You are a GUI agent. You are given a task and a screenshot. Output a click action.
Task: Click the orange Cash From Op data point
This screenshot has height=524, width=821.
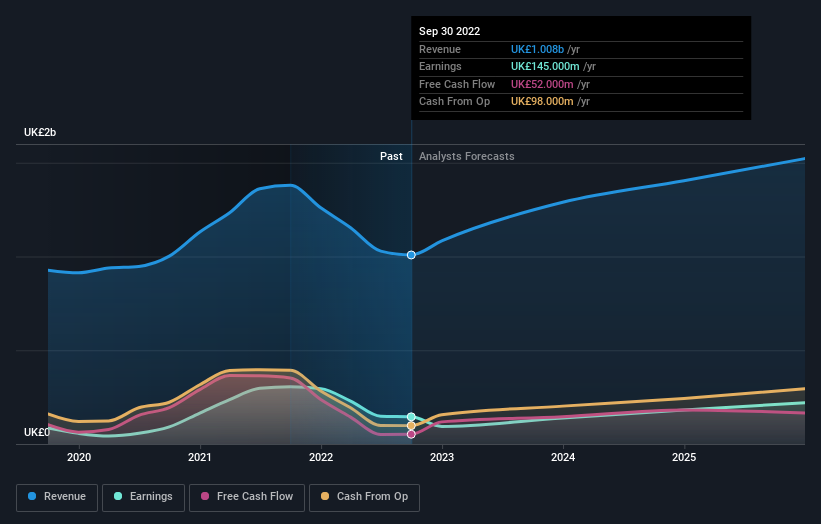412,426
